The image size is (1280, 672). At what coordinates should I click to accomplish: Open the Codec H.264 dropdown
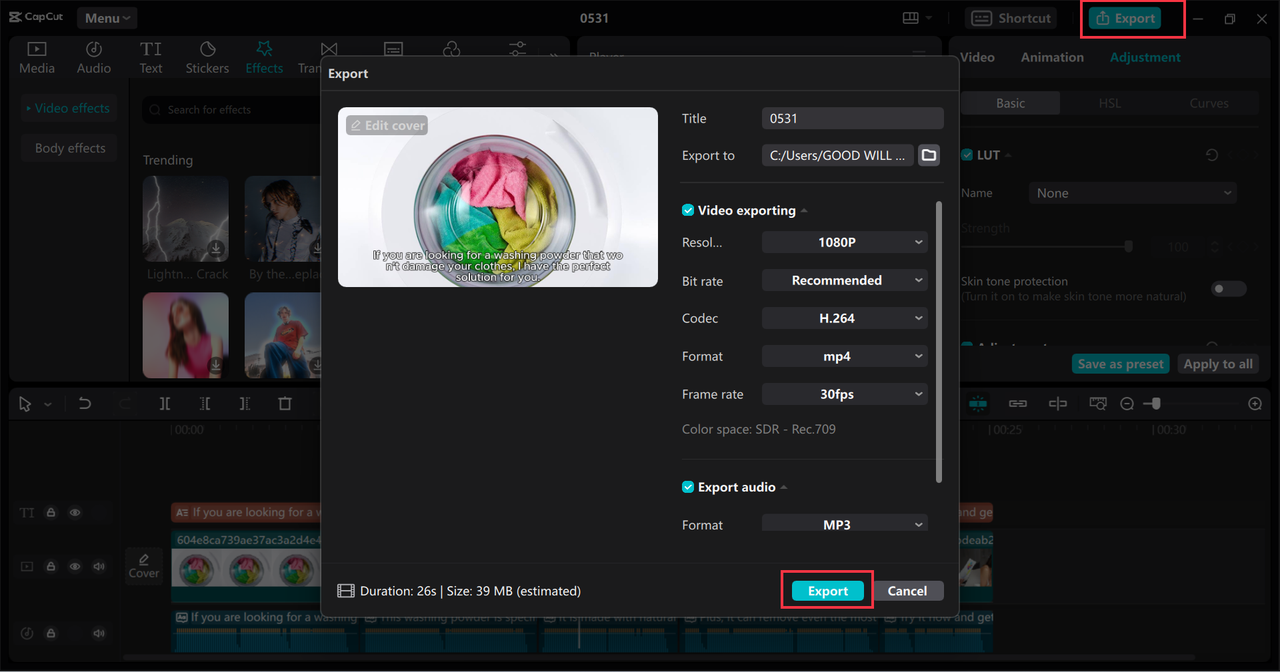(x=845, y=318)
